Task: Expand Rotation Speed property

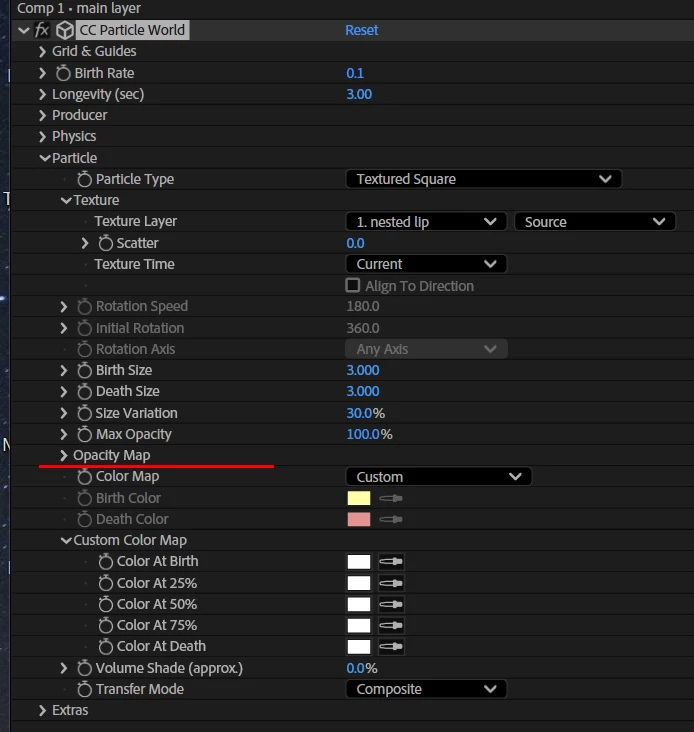Action: point(63,307)
